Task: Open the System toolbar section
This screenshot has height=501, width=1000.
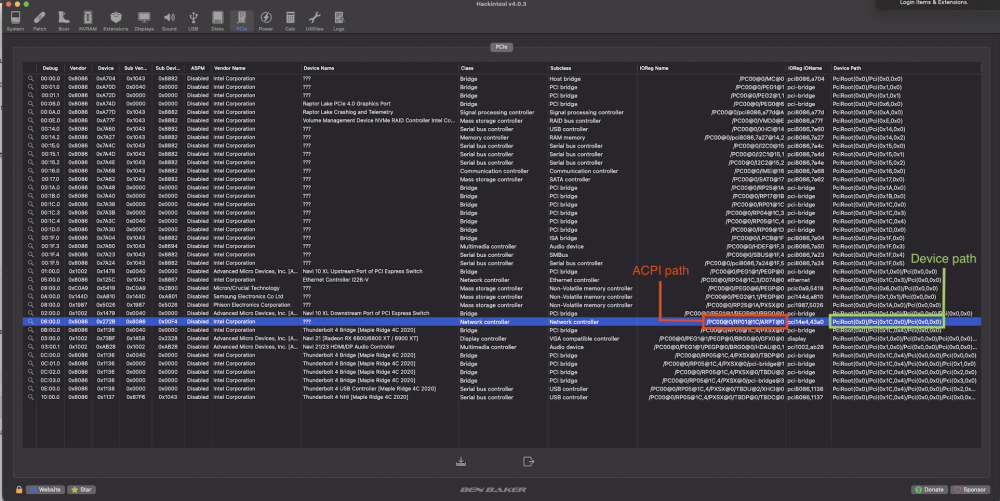Action: 15,20
